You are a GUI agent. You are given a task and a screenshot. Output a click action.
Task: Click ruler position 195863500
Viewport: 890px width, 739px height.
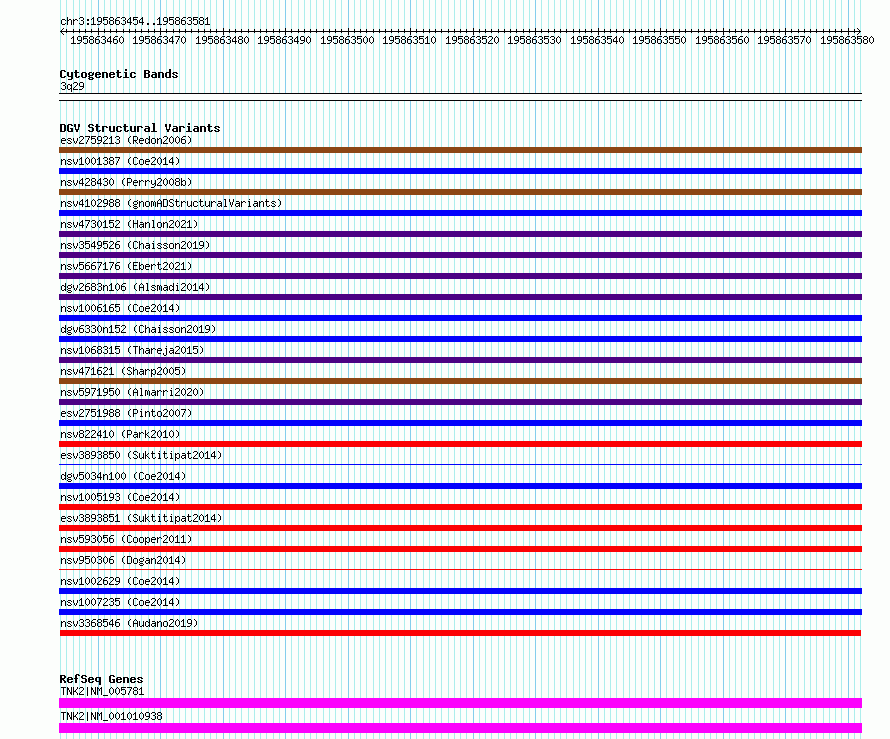[x=347, y=40]
